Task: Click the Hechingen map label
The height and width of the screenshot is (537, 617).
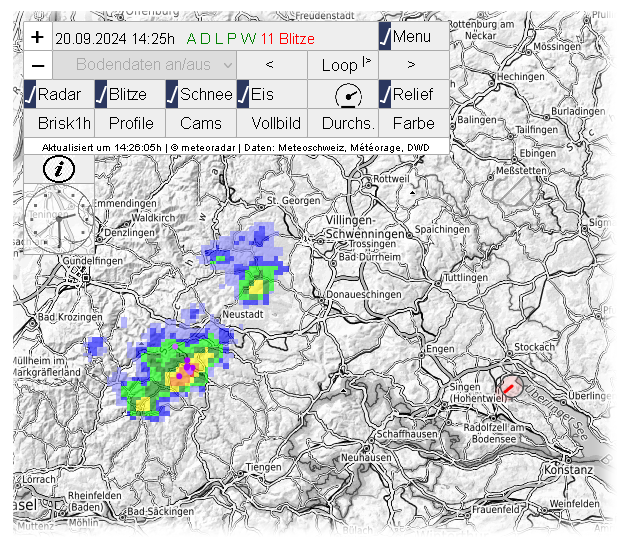Action: tap(520, 76)
